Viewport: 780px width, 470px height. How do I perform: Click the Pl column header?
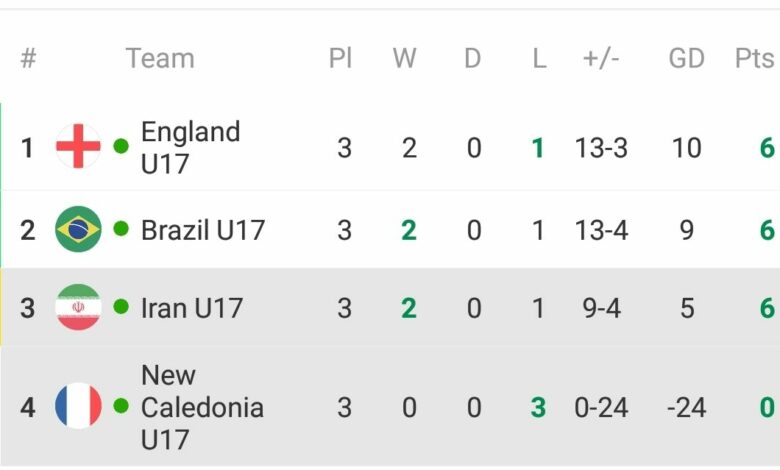[341, 58]
